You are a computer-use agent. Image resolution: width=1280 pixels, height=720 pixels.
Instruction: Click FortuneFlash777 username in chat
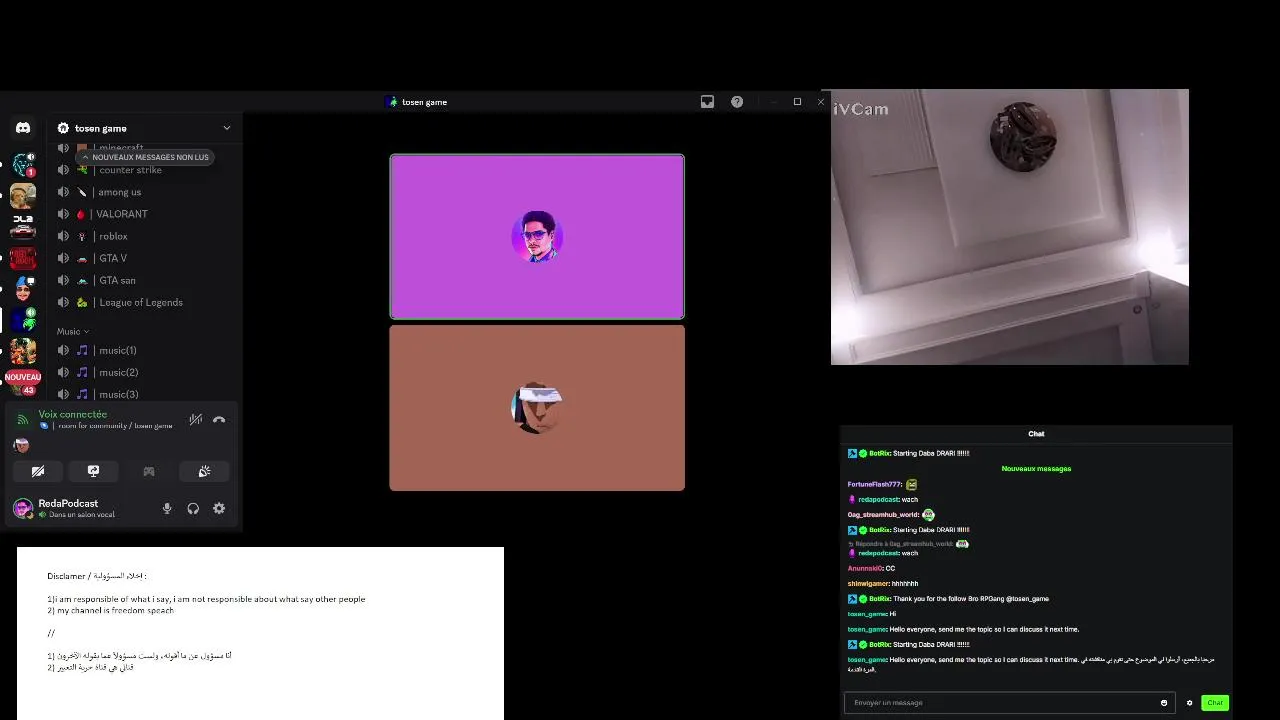pos(875,484)
